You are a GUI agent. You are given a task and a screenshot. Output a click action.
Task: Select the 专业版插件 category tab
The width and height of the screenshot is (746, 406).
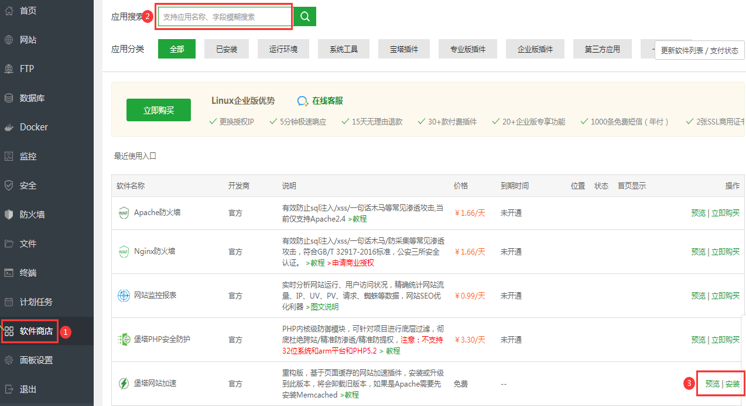[x=468, y=49]
